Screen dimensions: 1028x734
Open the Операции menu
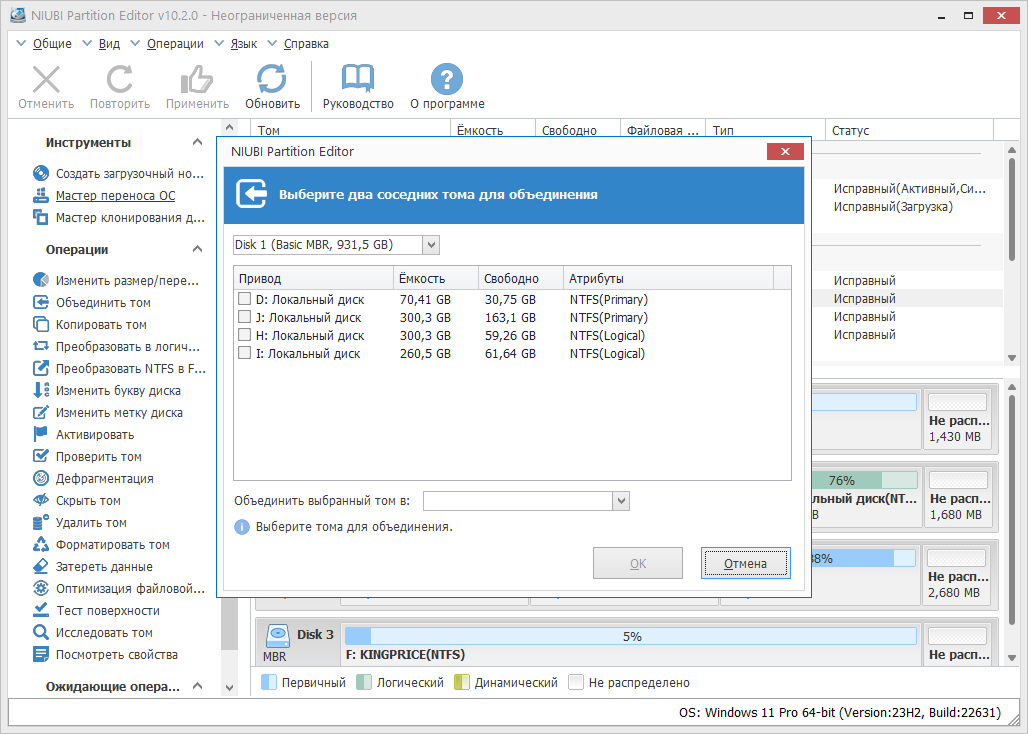175,44
